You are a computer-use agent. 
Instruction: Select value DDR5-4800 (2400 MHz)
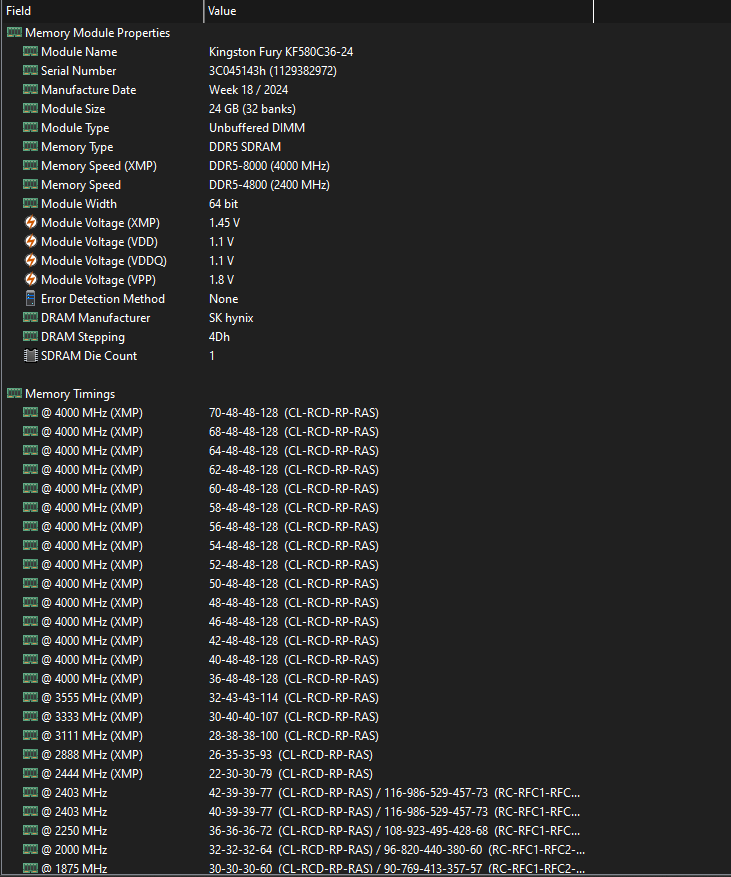coord(269,185)
